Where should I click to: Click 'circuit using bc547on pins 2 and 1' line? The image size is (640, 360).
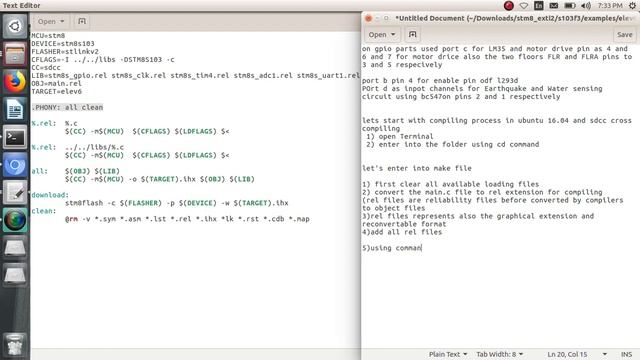click(x=461, y=96)
